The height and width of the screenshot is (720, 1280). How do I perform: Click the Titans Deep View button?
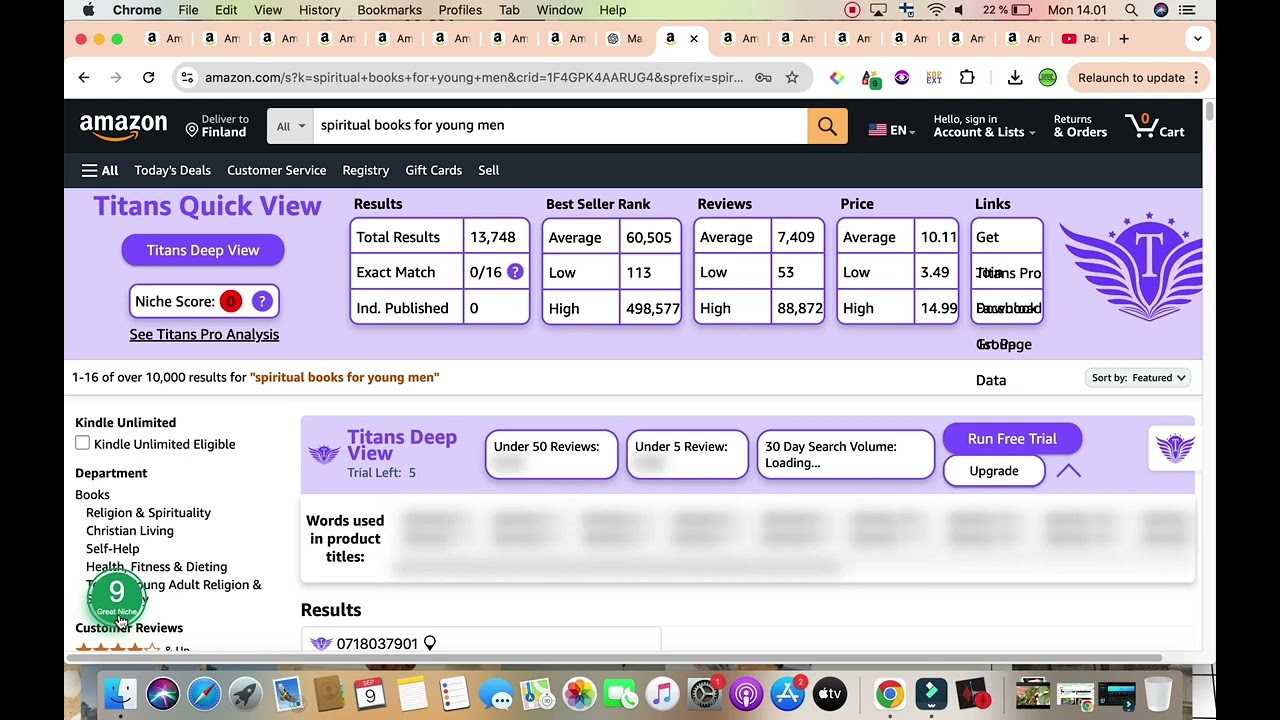(203, 250)
